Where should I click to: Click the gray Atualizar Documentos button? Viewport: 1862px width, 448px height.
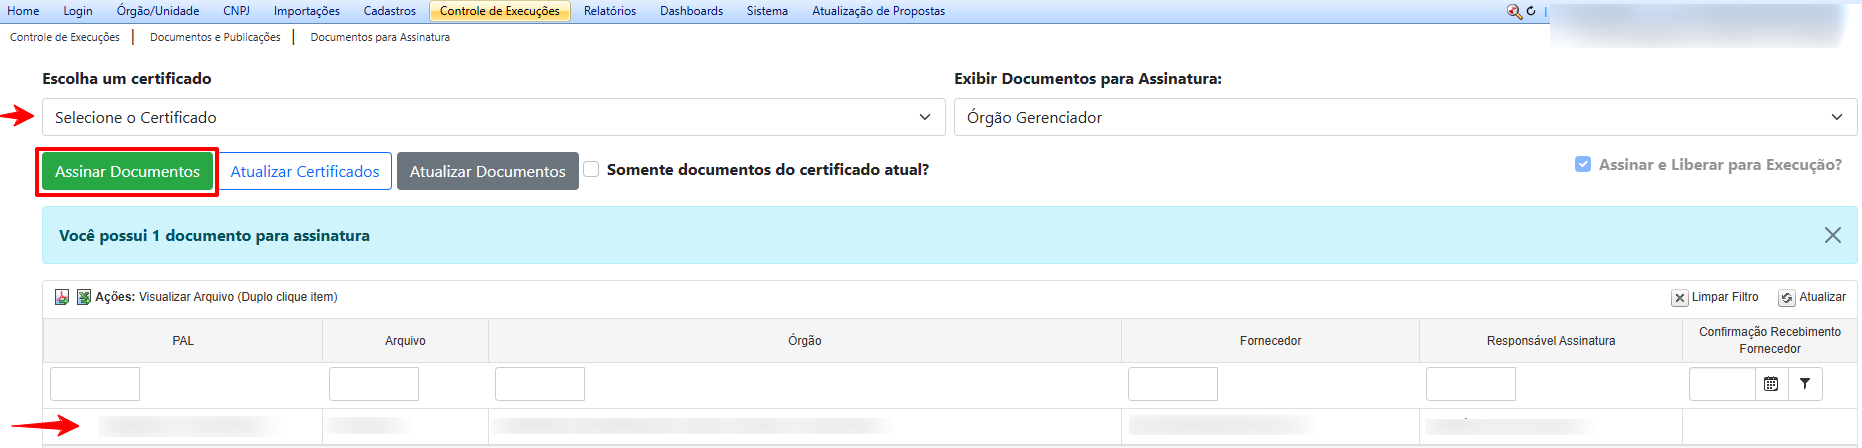(x=487, y=171)
